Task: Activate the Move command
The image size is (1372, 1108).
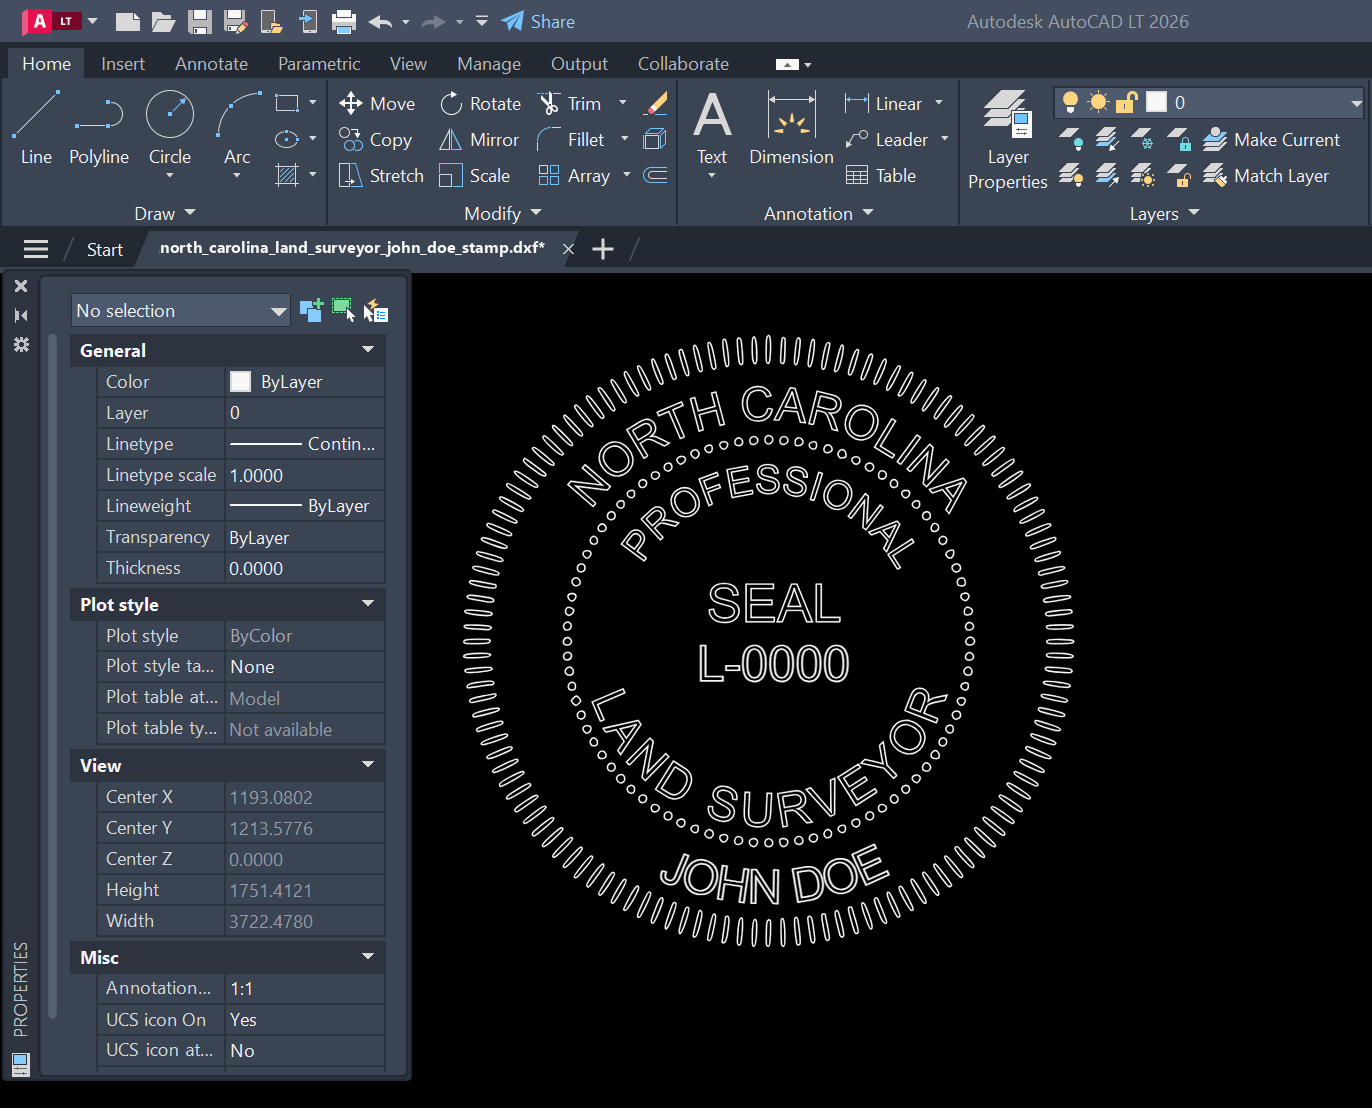Action: tap(377, 103)
